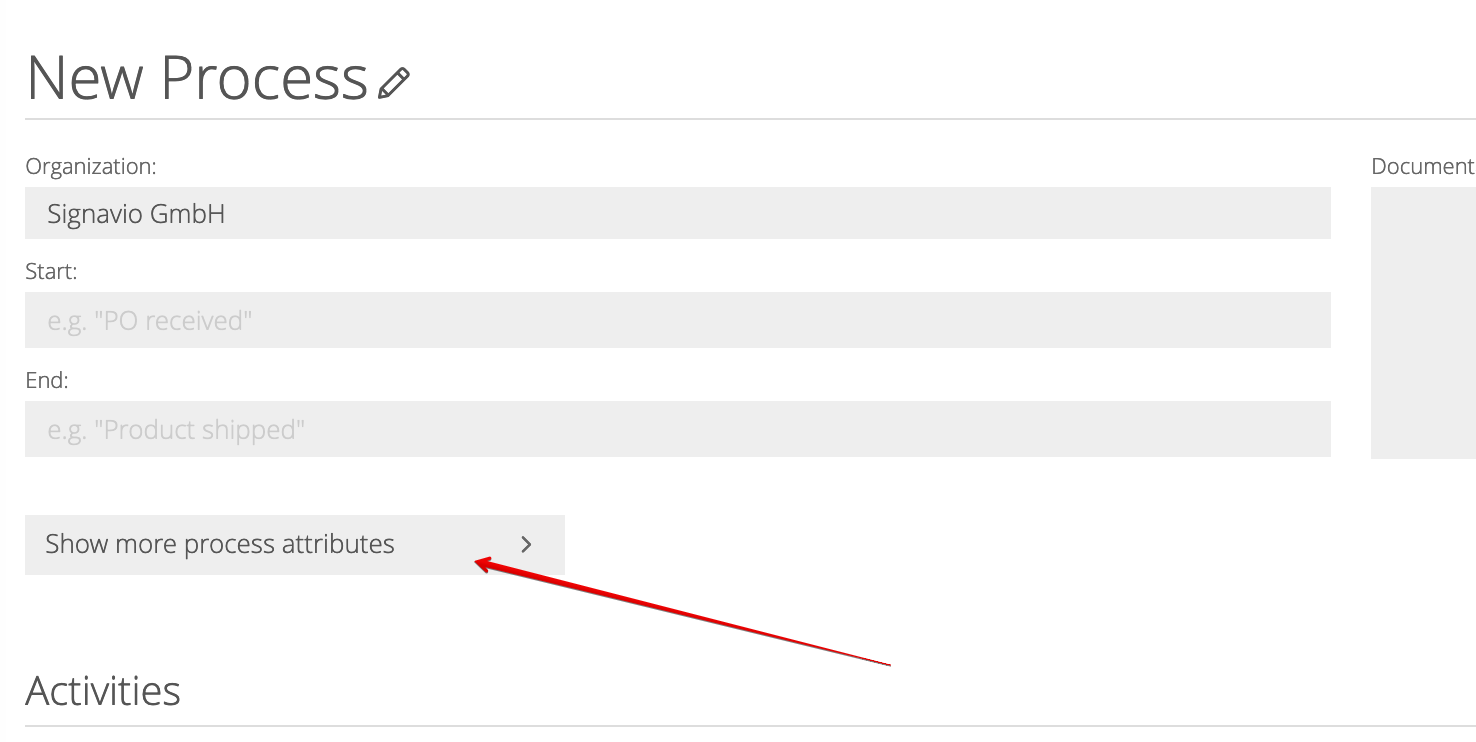
Task: Click the End: label
Action: pos(47,380)
